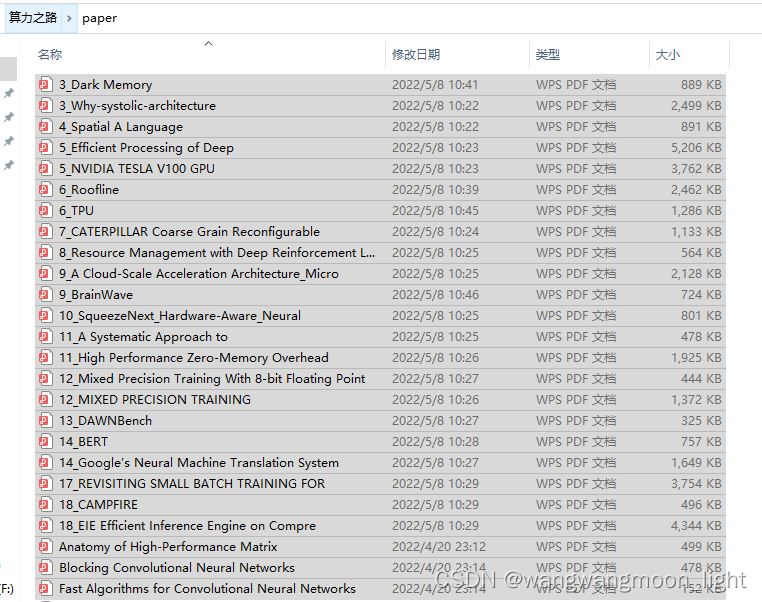Click the PDF icon of 6_TPU
Viewport: 762px width, 602px height.
click(x=45, y=210)
